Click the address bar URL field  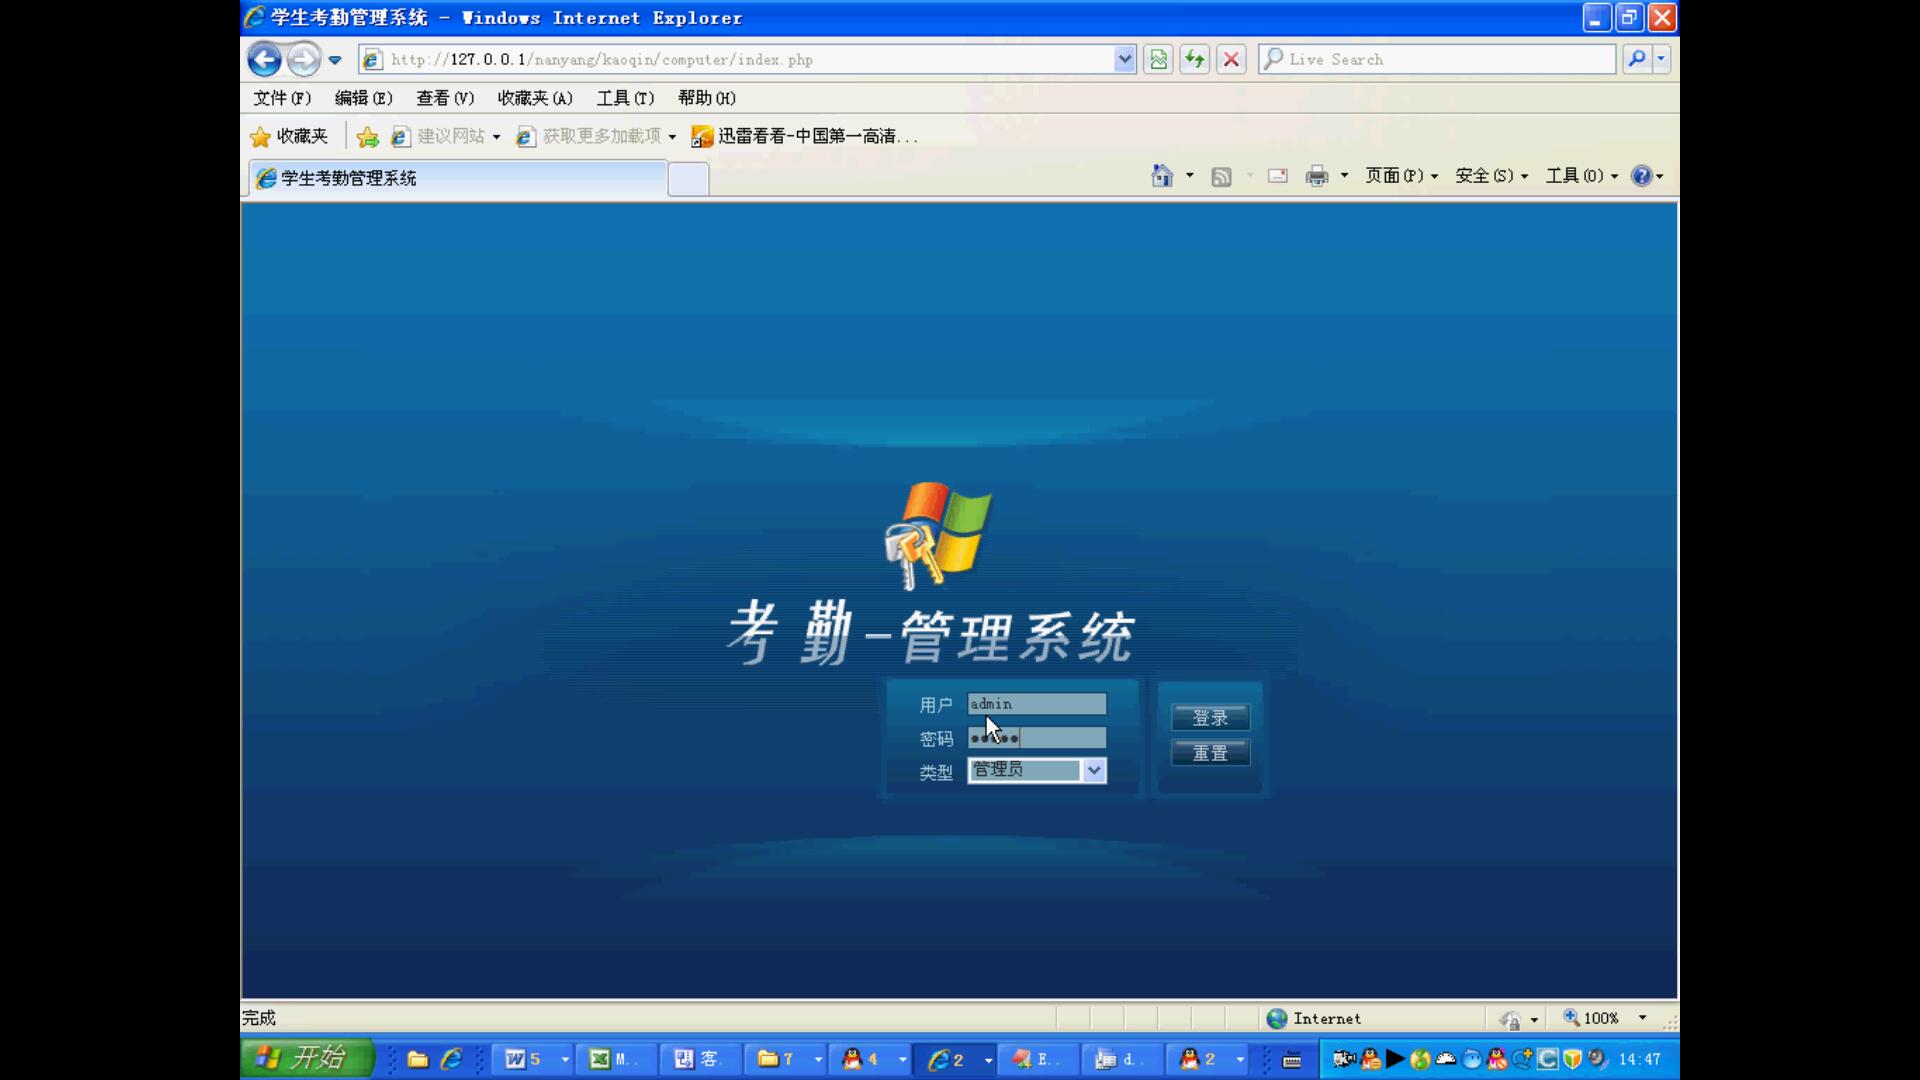tap(749, 60)
